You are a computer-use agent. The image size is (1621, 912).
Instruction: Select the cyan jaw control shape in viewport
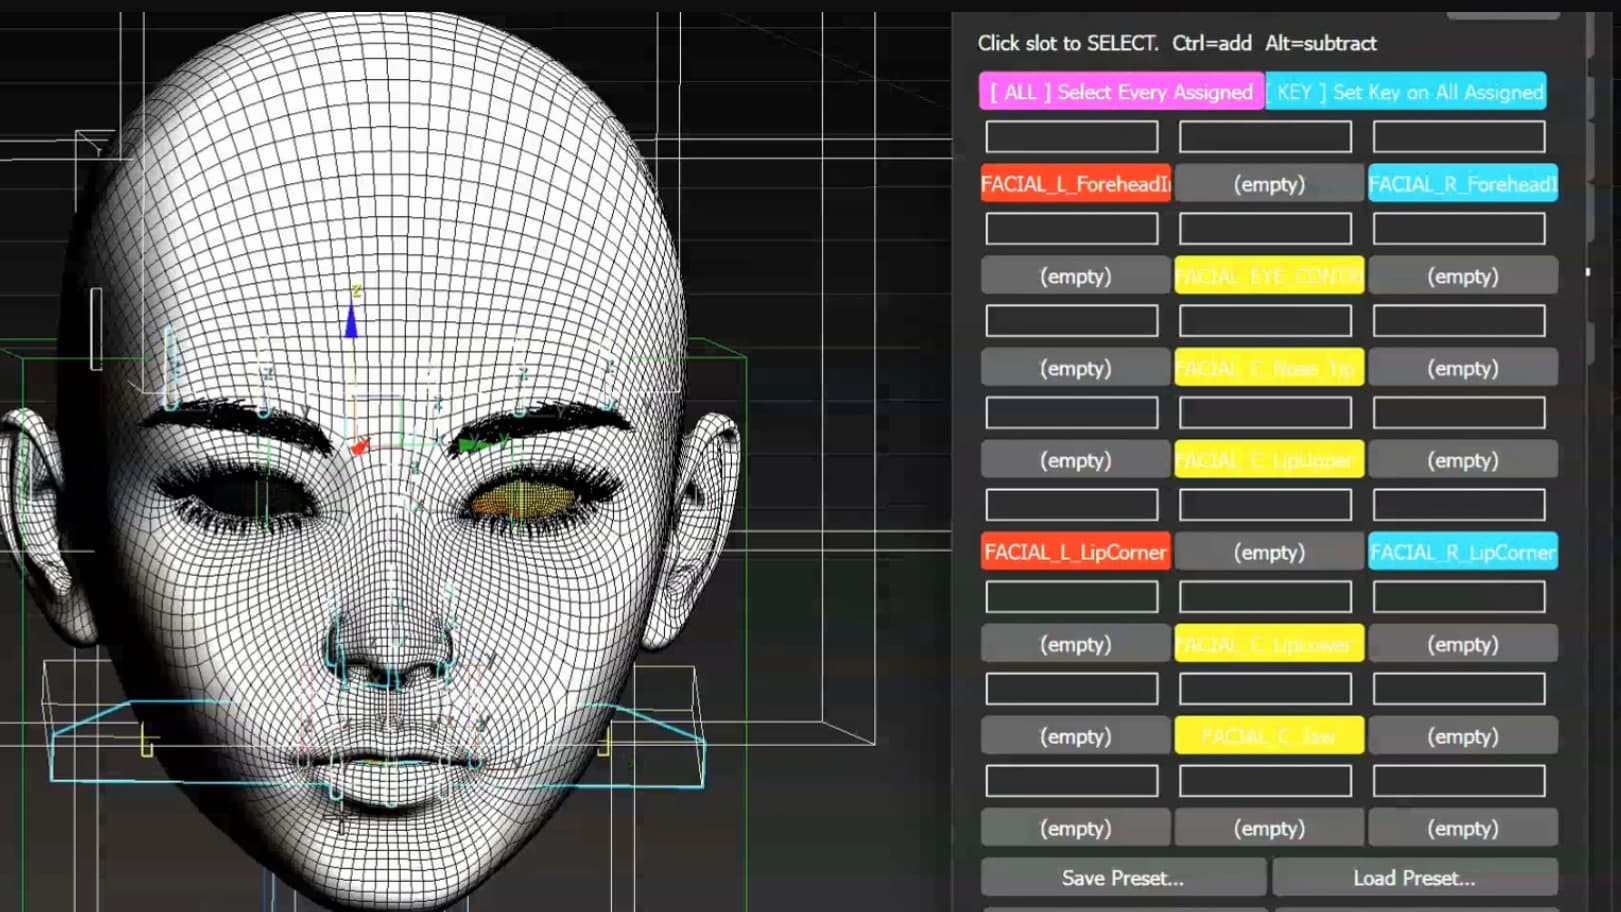(x=378, y=745)
